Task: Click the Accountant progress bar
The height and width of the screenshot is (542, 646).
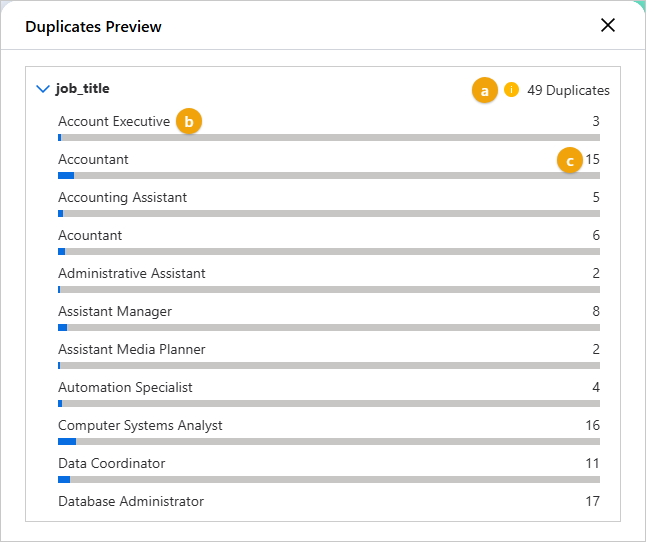Action: click(x=329, y=175)
